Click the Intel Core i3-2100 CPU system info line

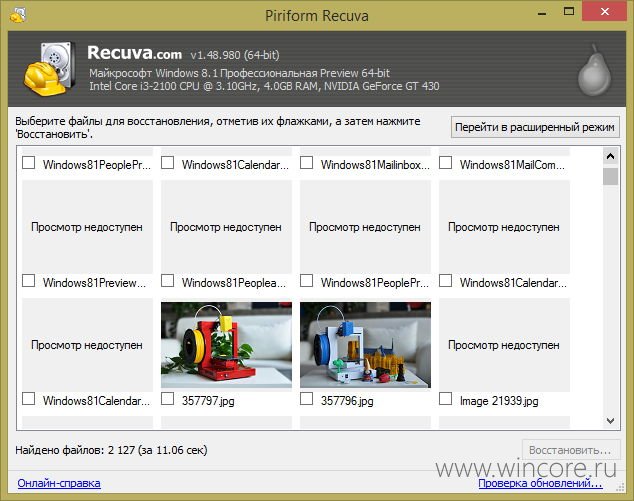point(264,86)
